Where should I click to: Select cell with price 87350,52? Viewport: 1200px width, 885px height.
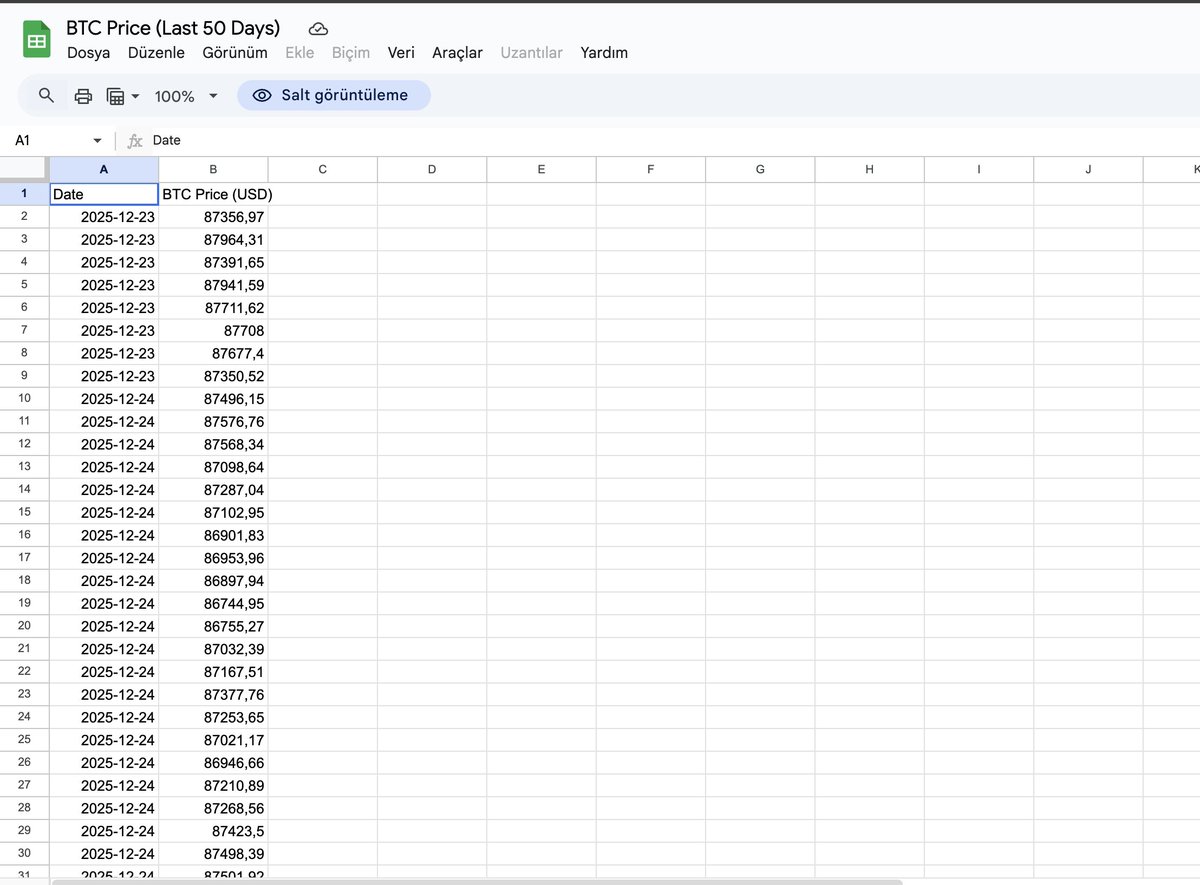click(x=213, y=376)
